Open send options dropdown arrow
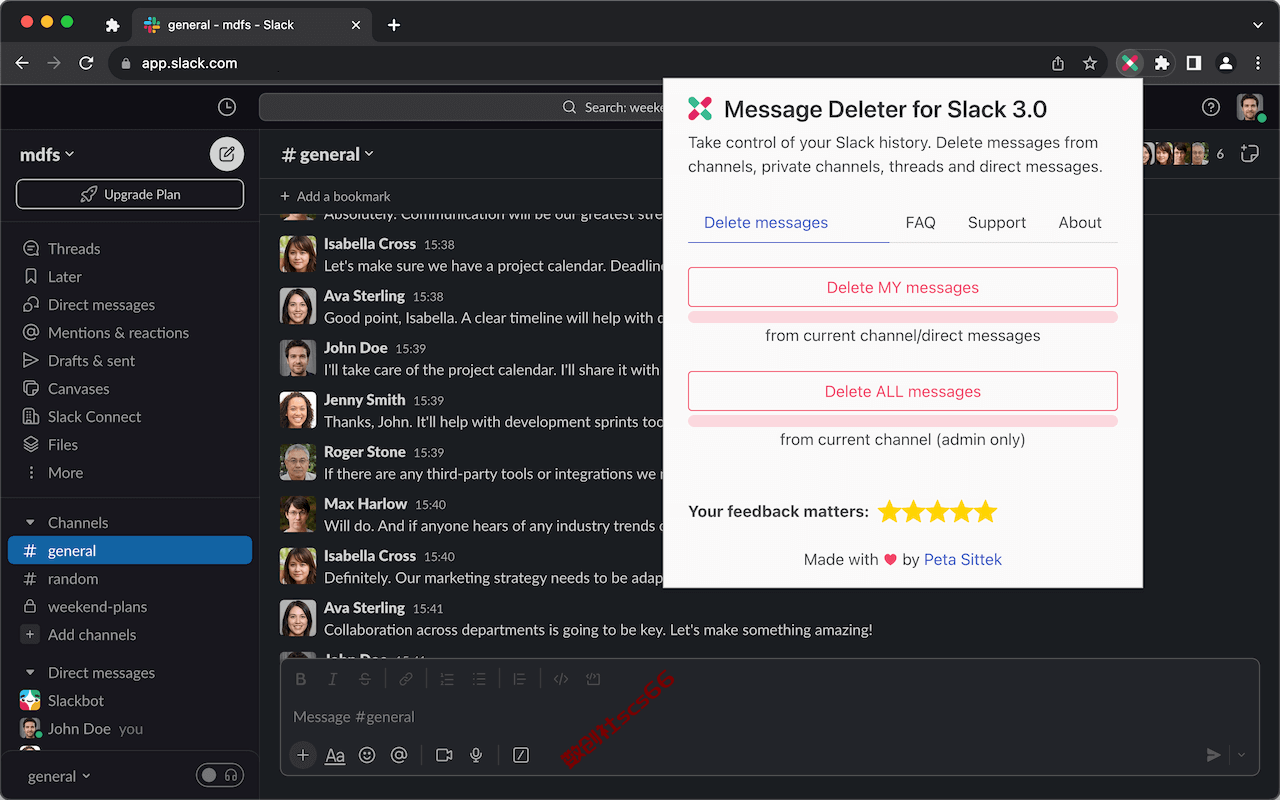 coord(1242,755)
